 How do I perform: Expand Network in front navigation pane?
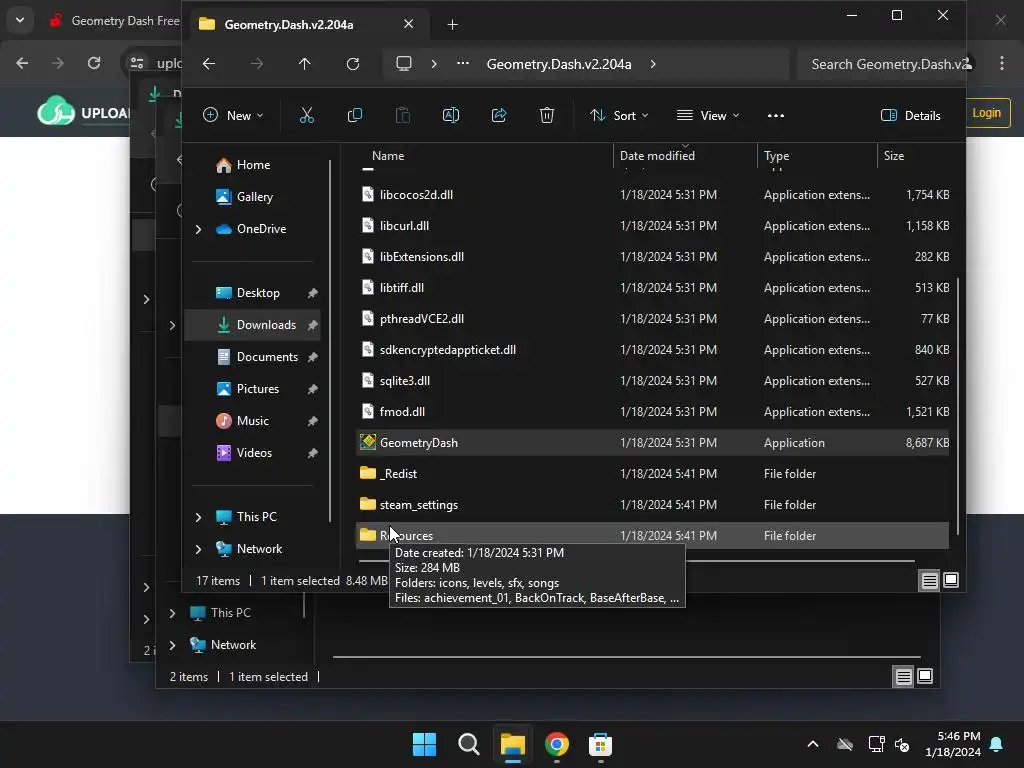coord(199,549)
